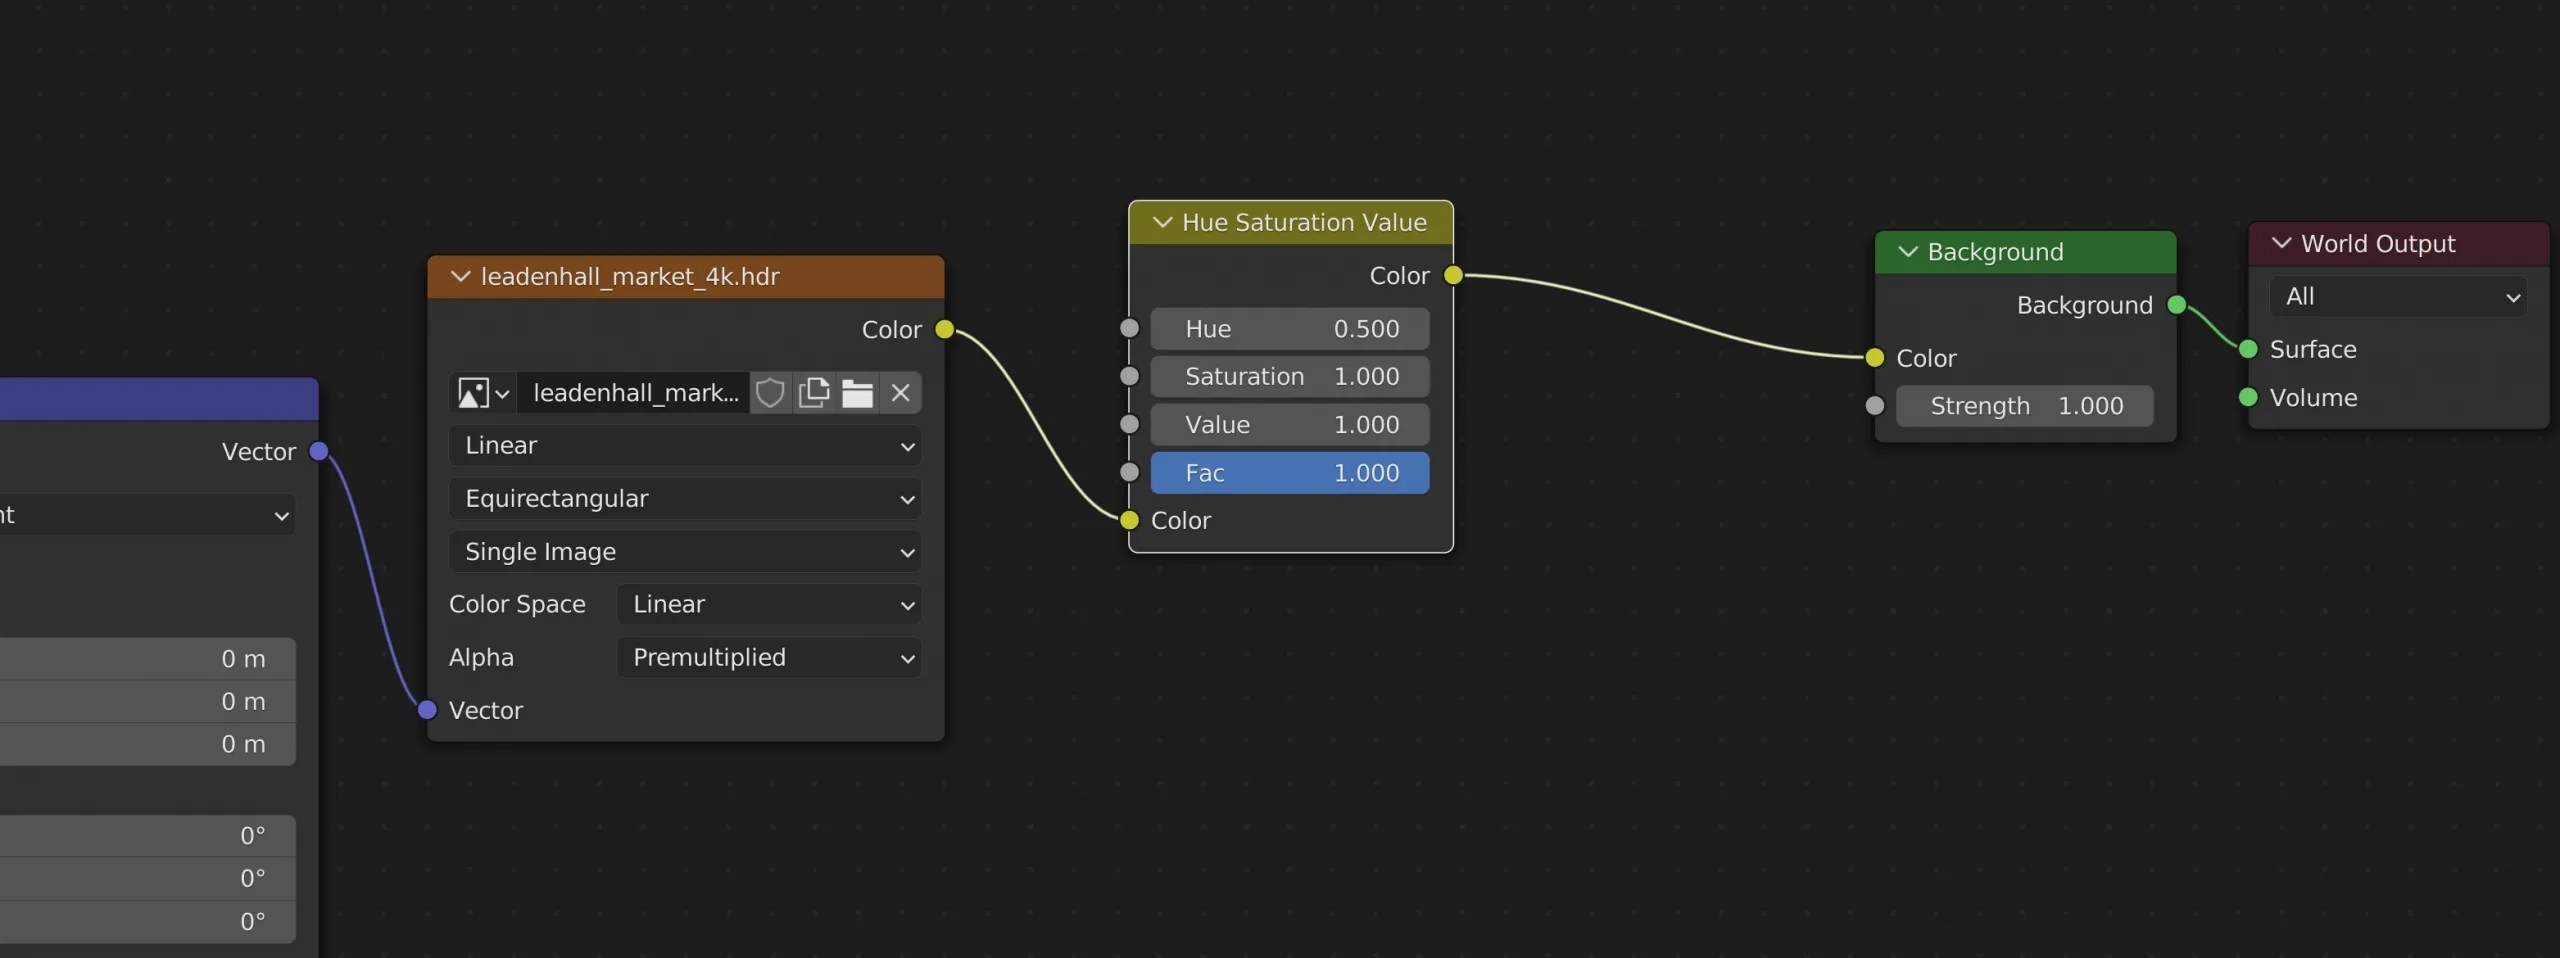Adjust the Hue slider value

(x=1289, y=328)
